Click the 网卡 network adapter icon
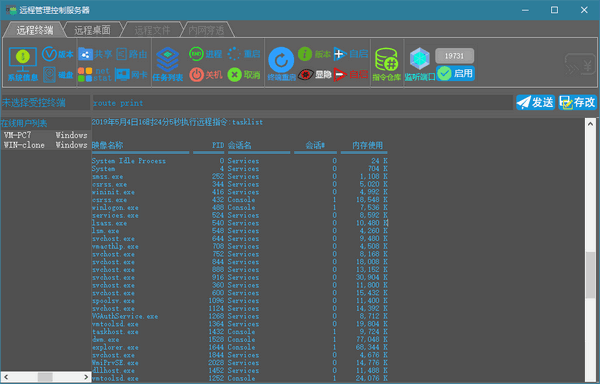600x384 pixels. [131, 75]
